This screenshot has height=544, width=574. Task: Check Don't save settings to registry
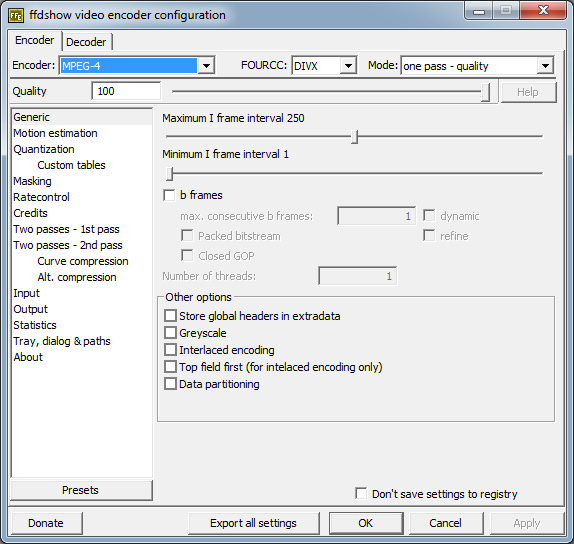pos(361,493)
